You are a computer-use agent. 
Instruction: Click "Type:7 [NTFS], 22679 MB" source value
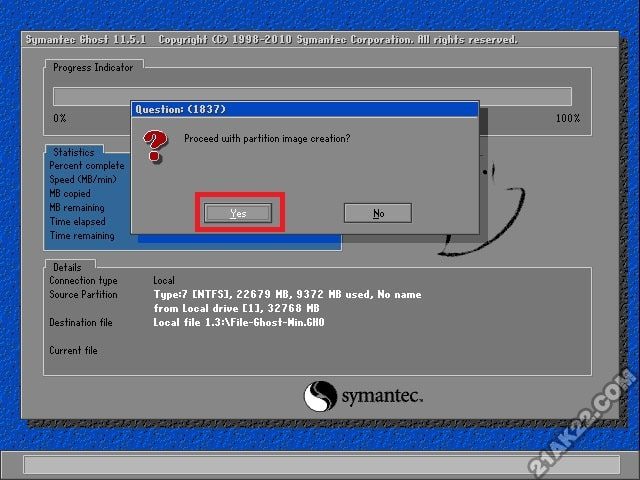287,294
